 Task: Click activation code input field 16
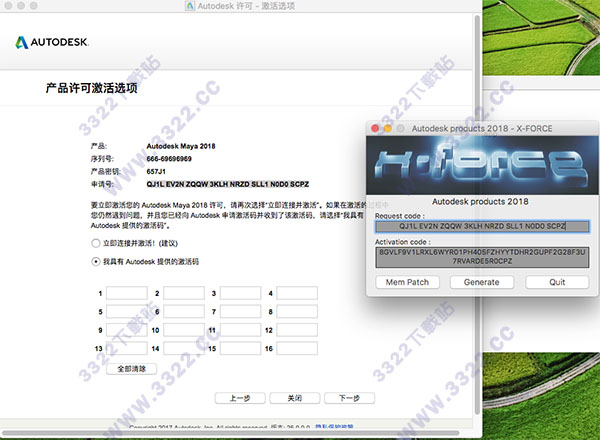[297, 348]
